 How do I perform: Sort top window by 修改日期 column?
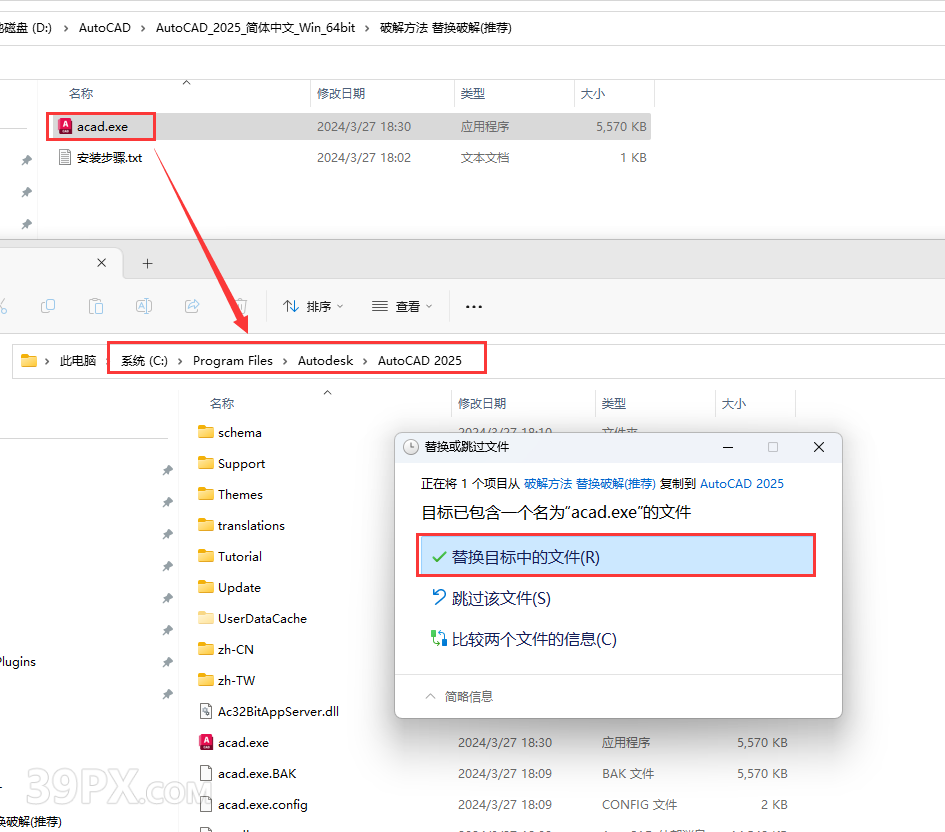pyautogui.click(x=341, y=93)
